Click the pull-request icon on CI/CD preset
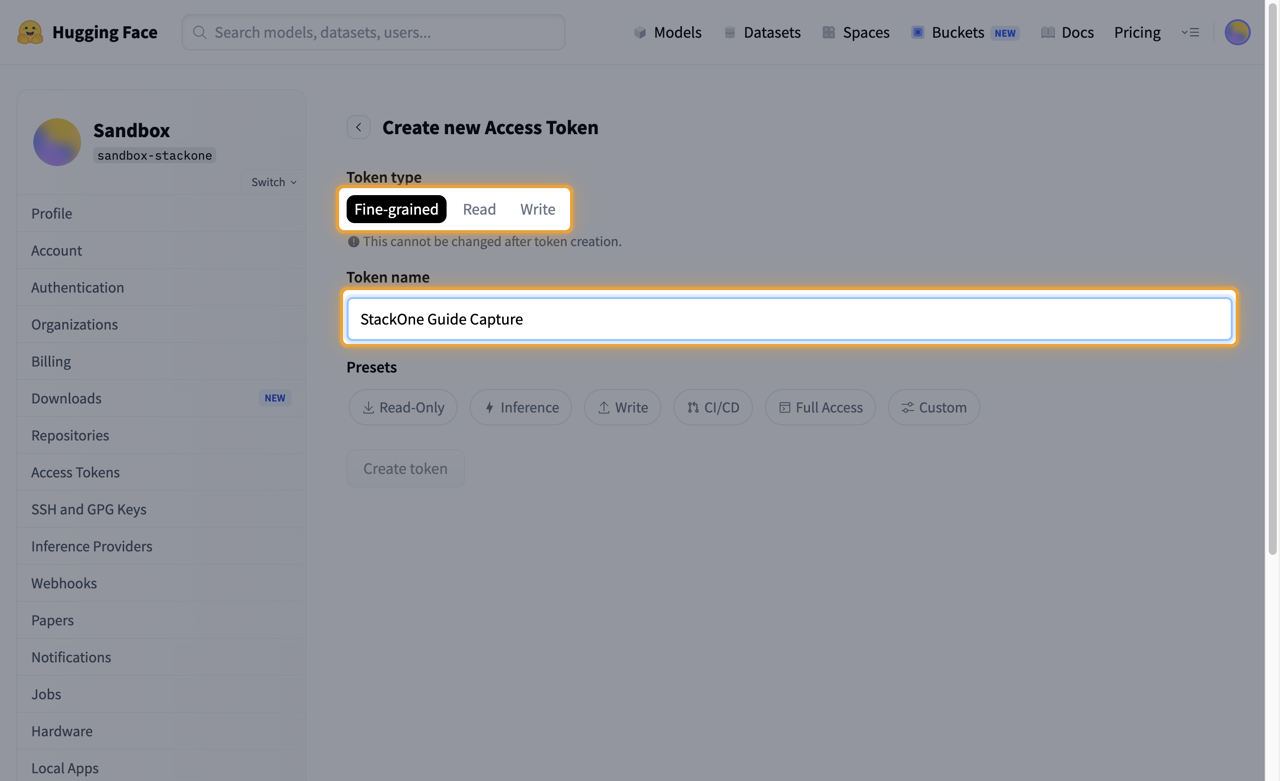The height and width of the screenshot is (781, 1280). 693,407
